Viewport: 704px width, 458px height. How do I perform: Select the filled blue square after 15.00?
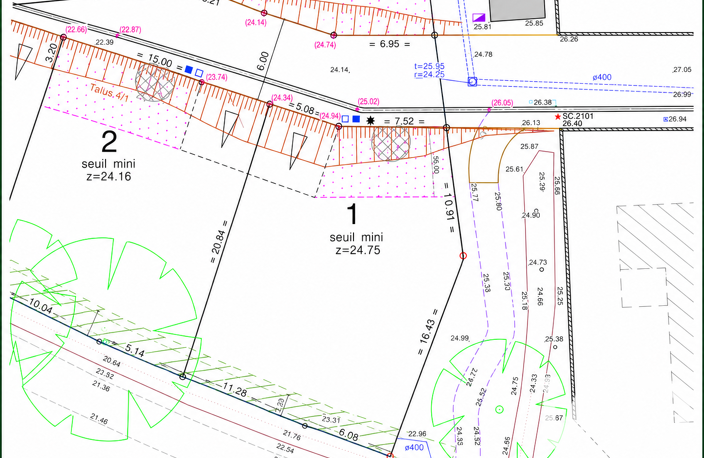pos(189,70)
